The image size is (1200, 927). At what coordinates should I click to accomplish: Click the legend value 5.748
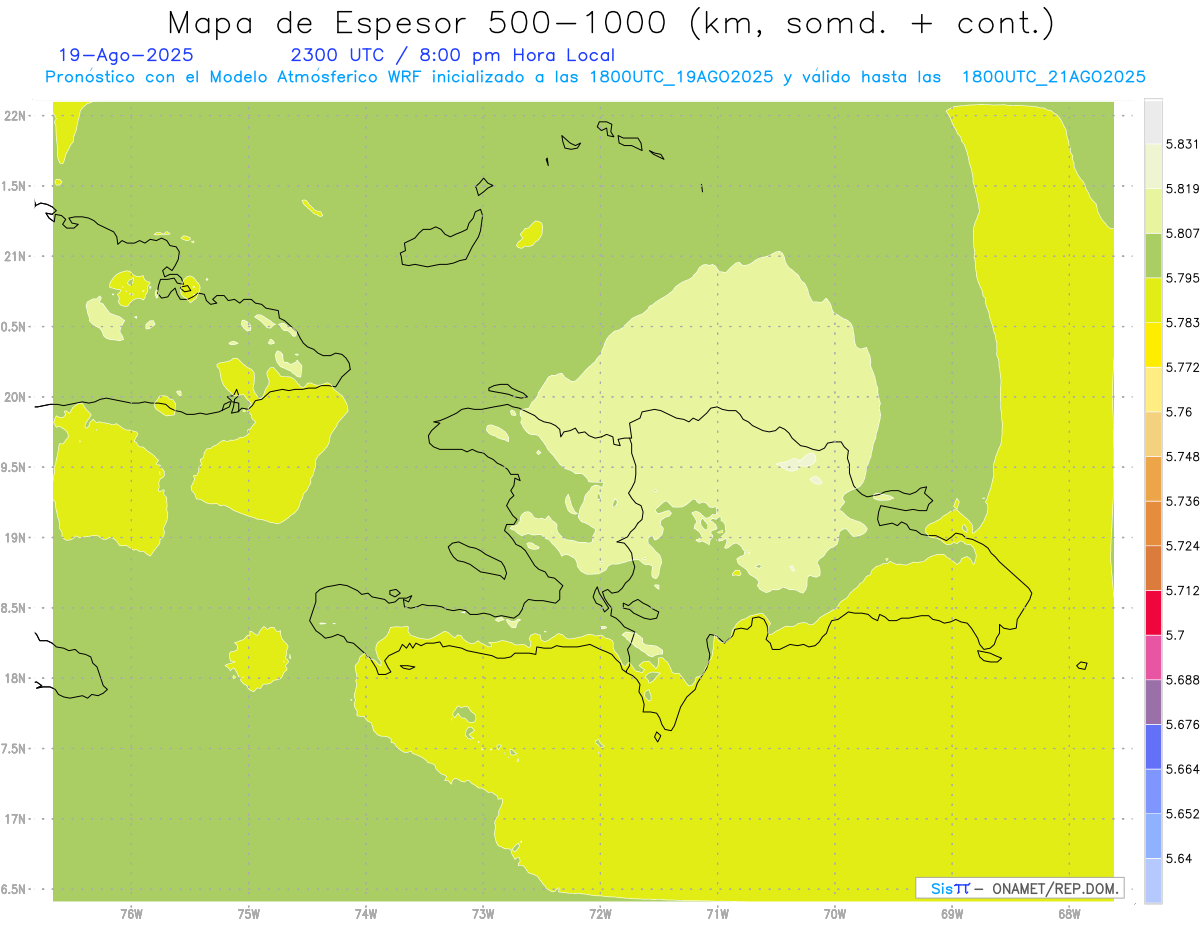[x=1182, y=456]
